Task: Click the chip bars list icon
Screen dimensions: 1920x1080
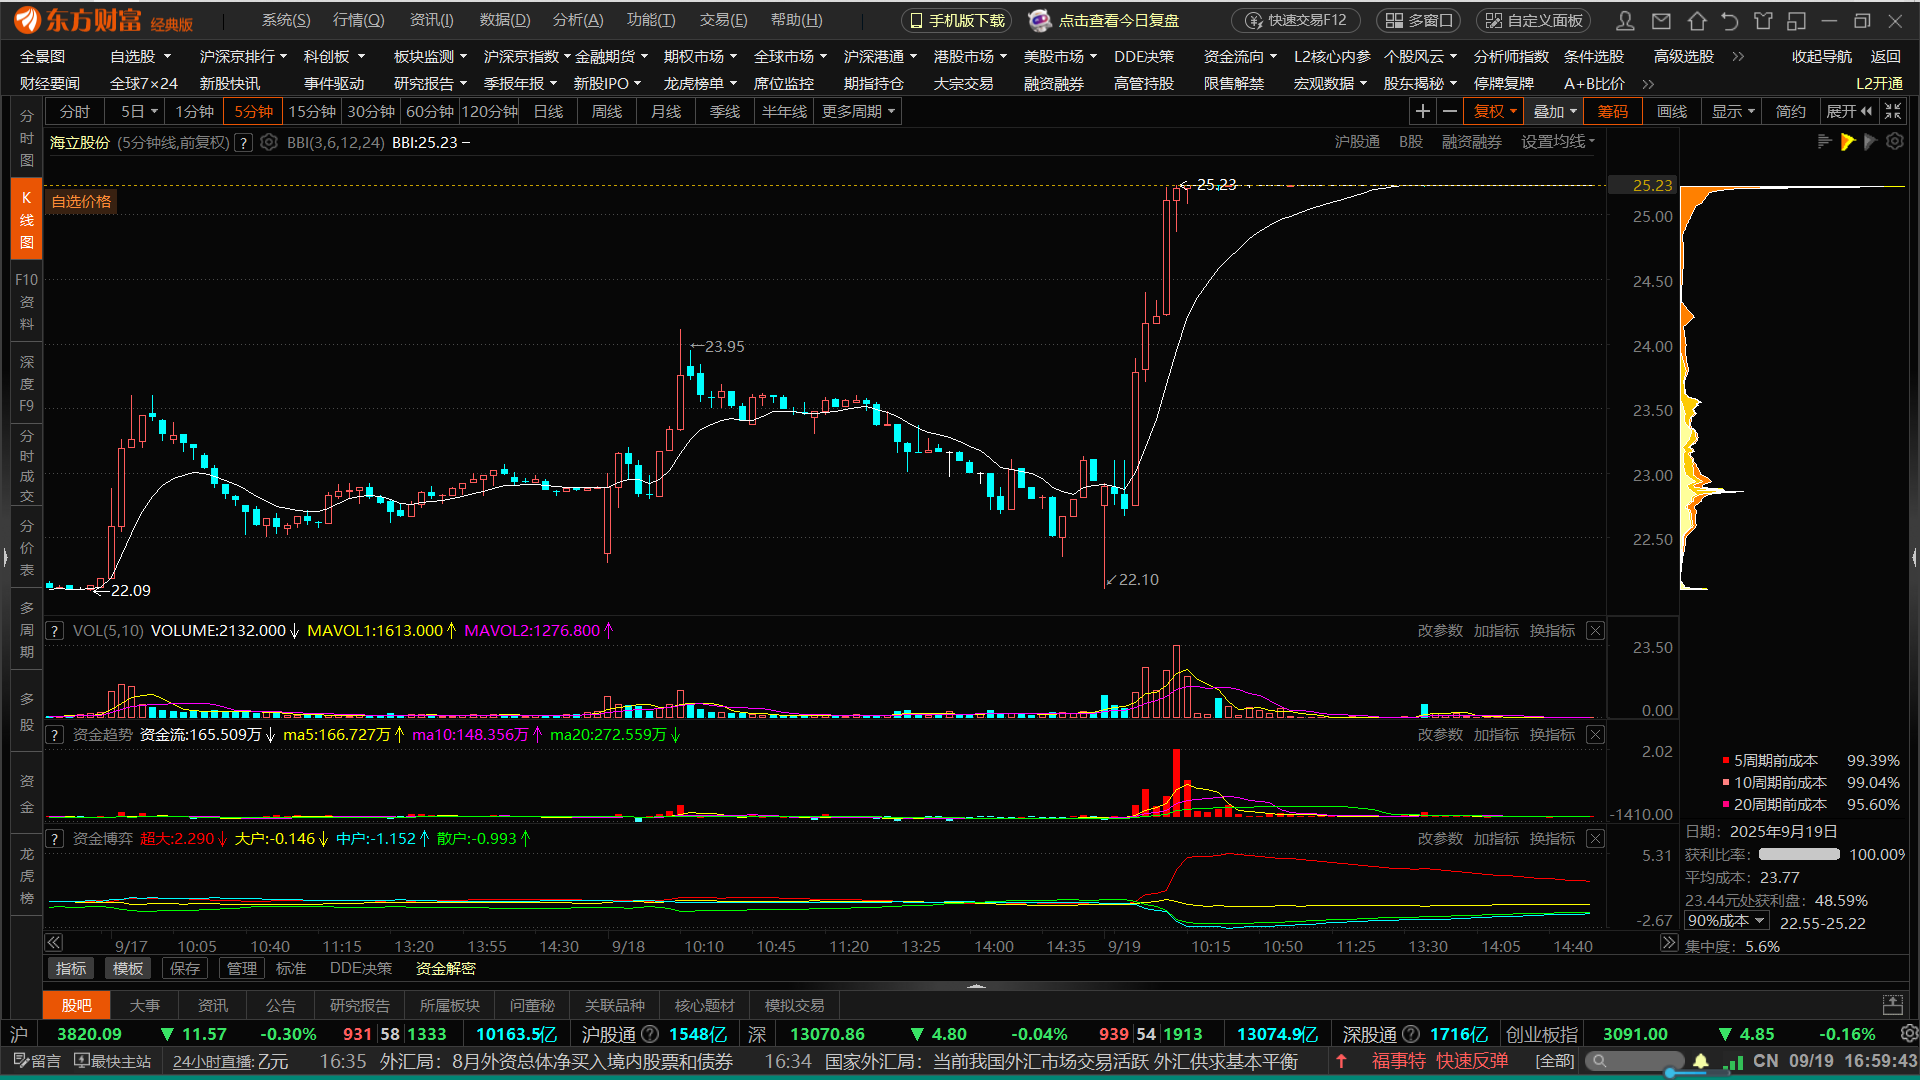Action: point(1824,142)
